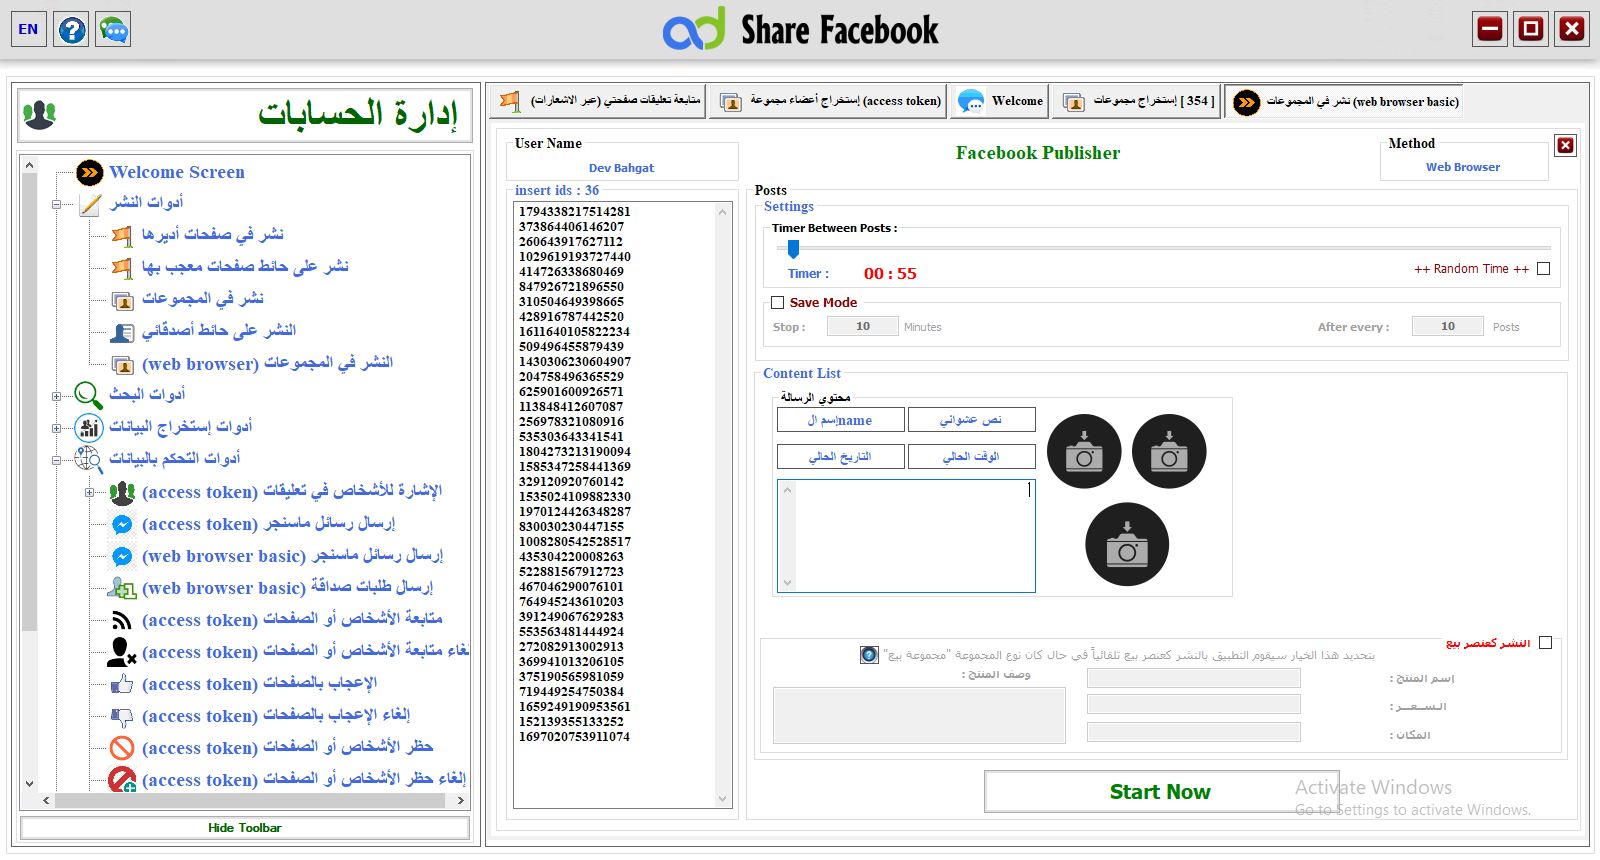Viewport: 1600px width, 860px height.
Task: Collapse the publishing tools tree node
Action: pos(57,204)
